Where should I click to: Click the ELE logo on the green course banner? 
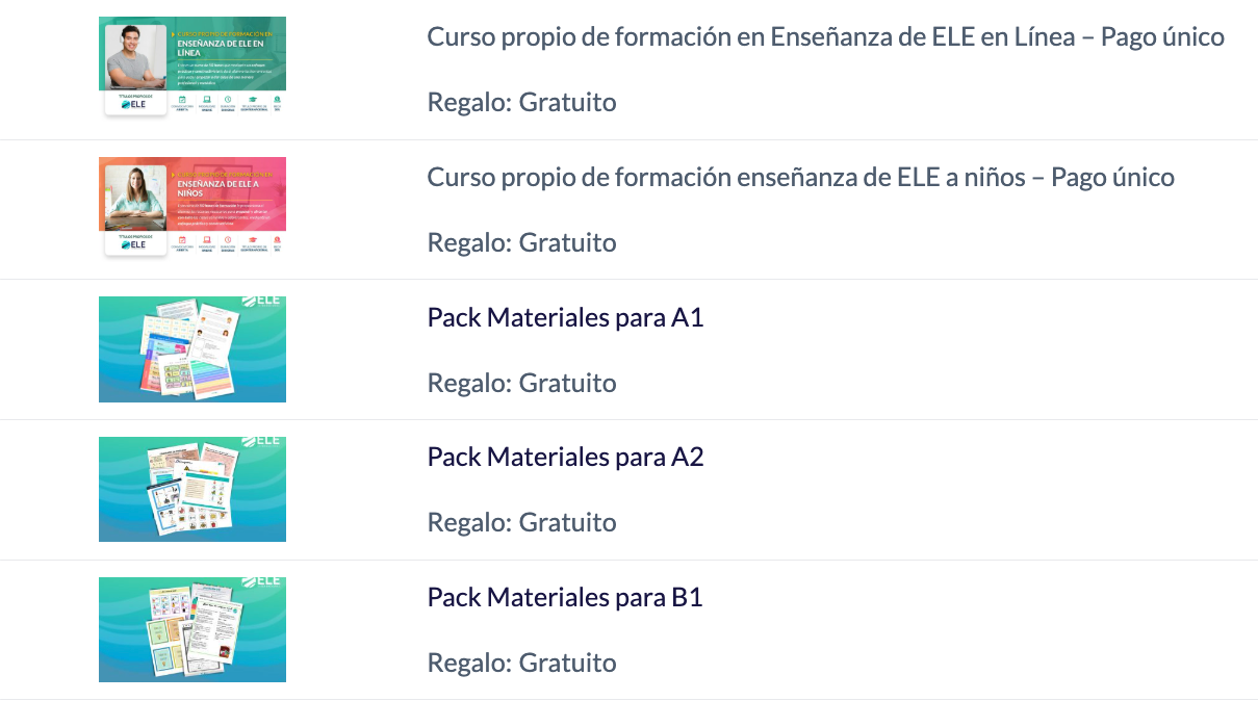pos(134,104)
